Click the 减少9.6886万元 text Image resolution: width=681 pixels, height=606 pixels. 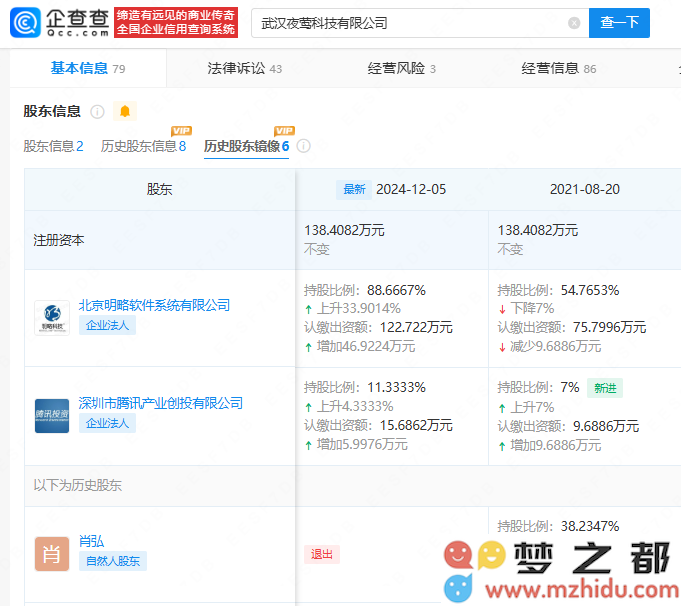pos(555,346)
